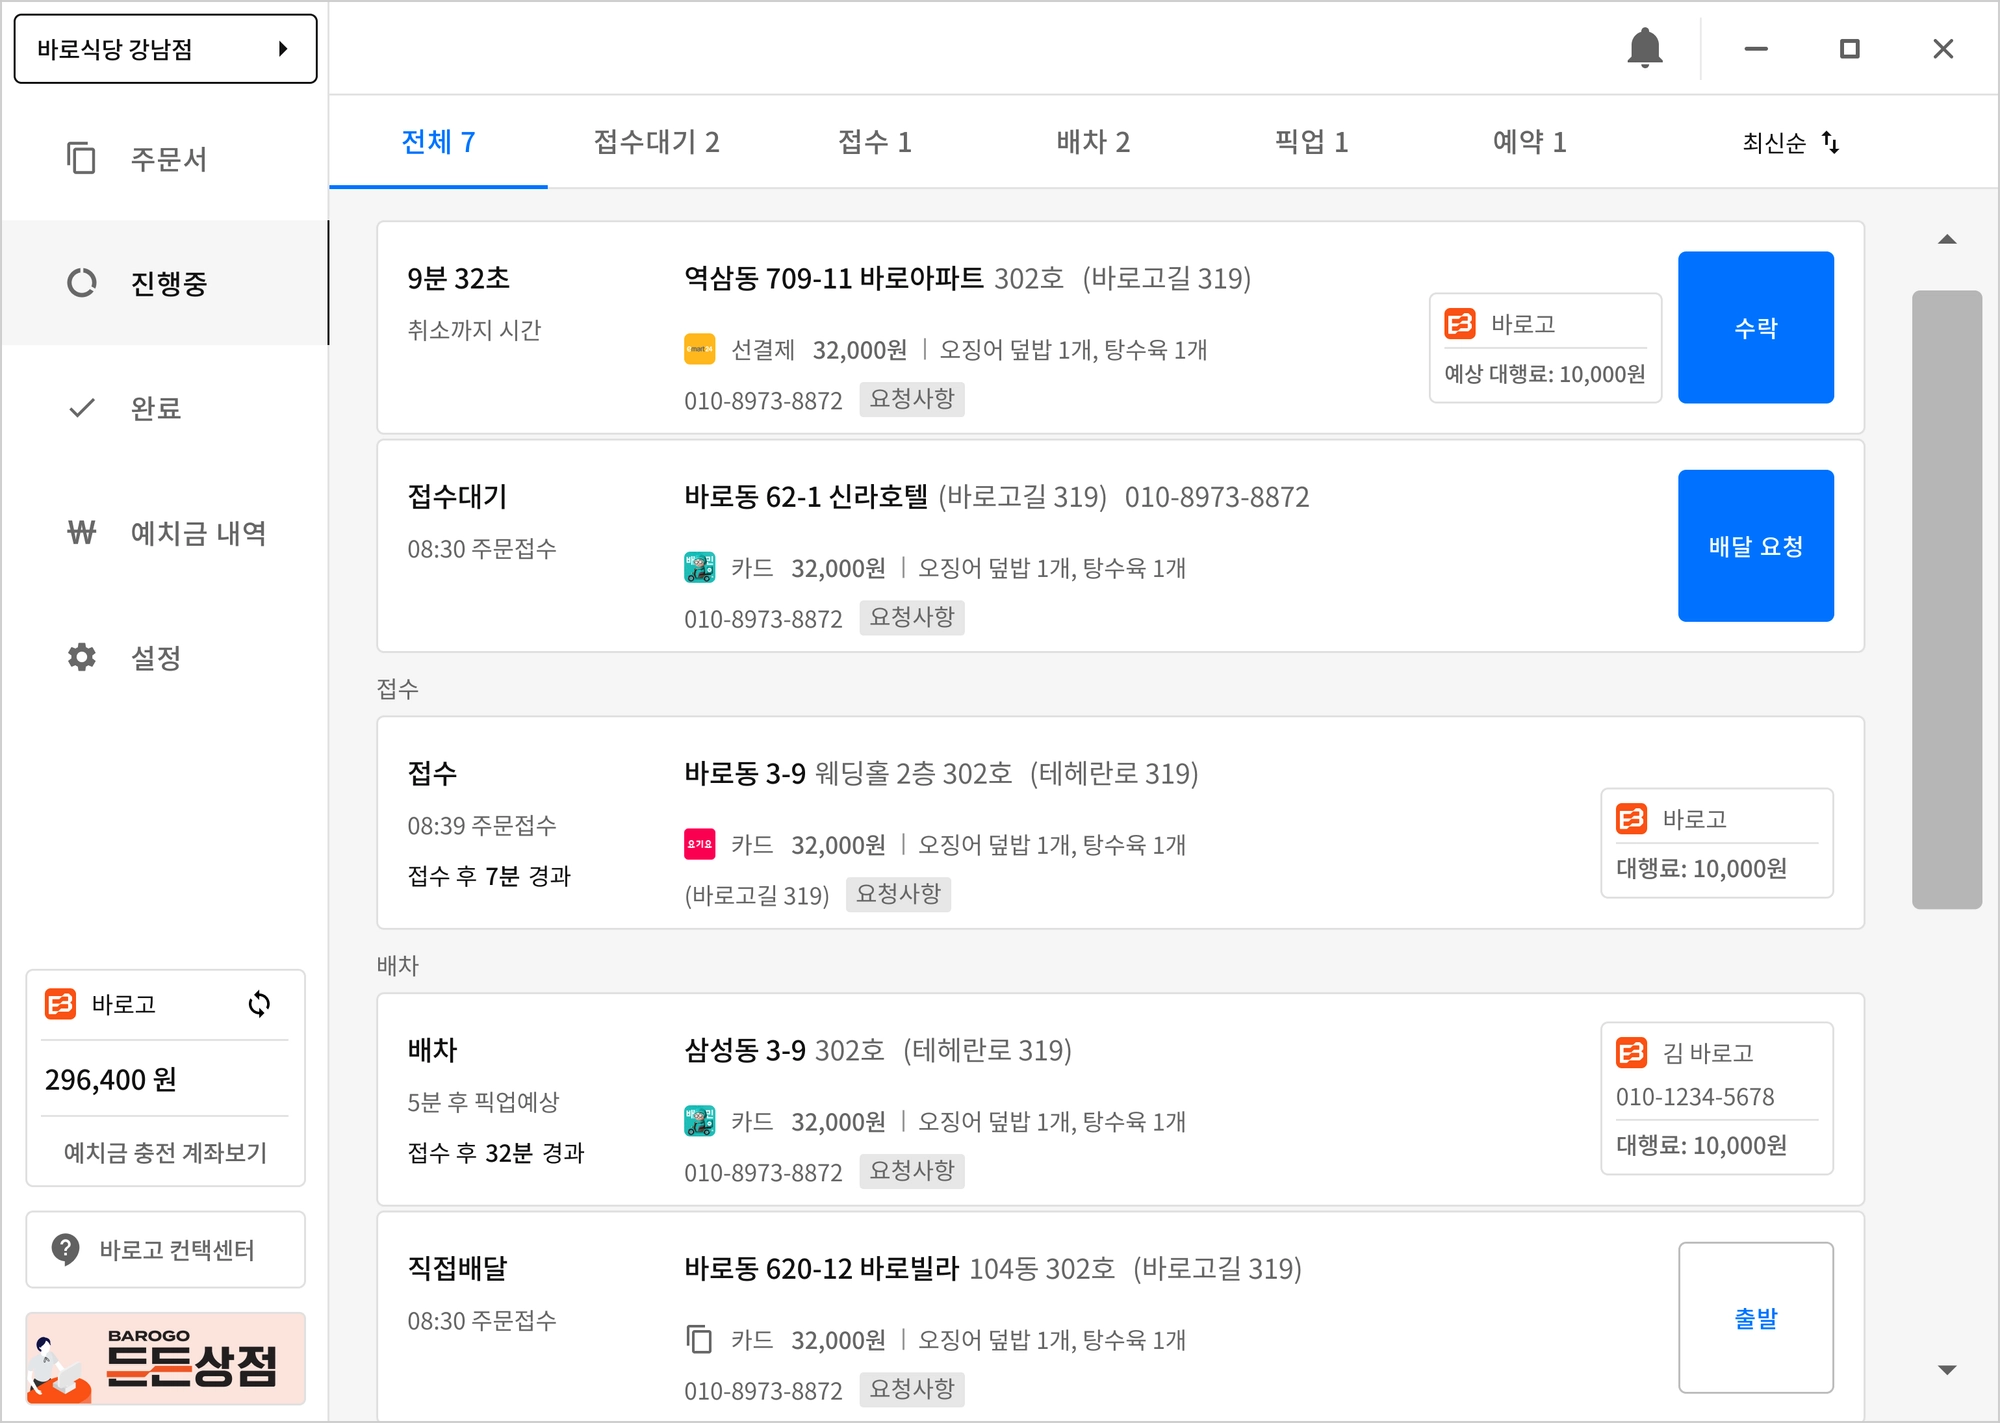Viewport: 2000px width, 1423px height.
Task: Switch to the 접수대기 2 tab
Action: point(656,142)
